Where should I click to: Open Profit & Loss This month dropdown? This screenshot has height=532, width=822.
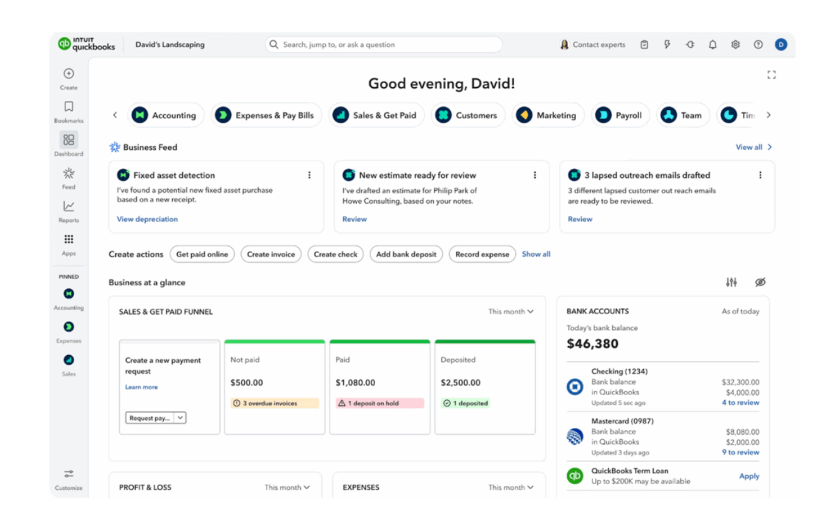click(x=287, y=487)
